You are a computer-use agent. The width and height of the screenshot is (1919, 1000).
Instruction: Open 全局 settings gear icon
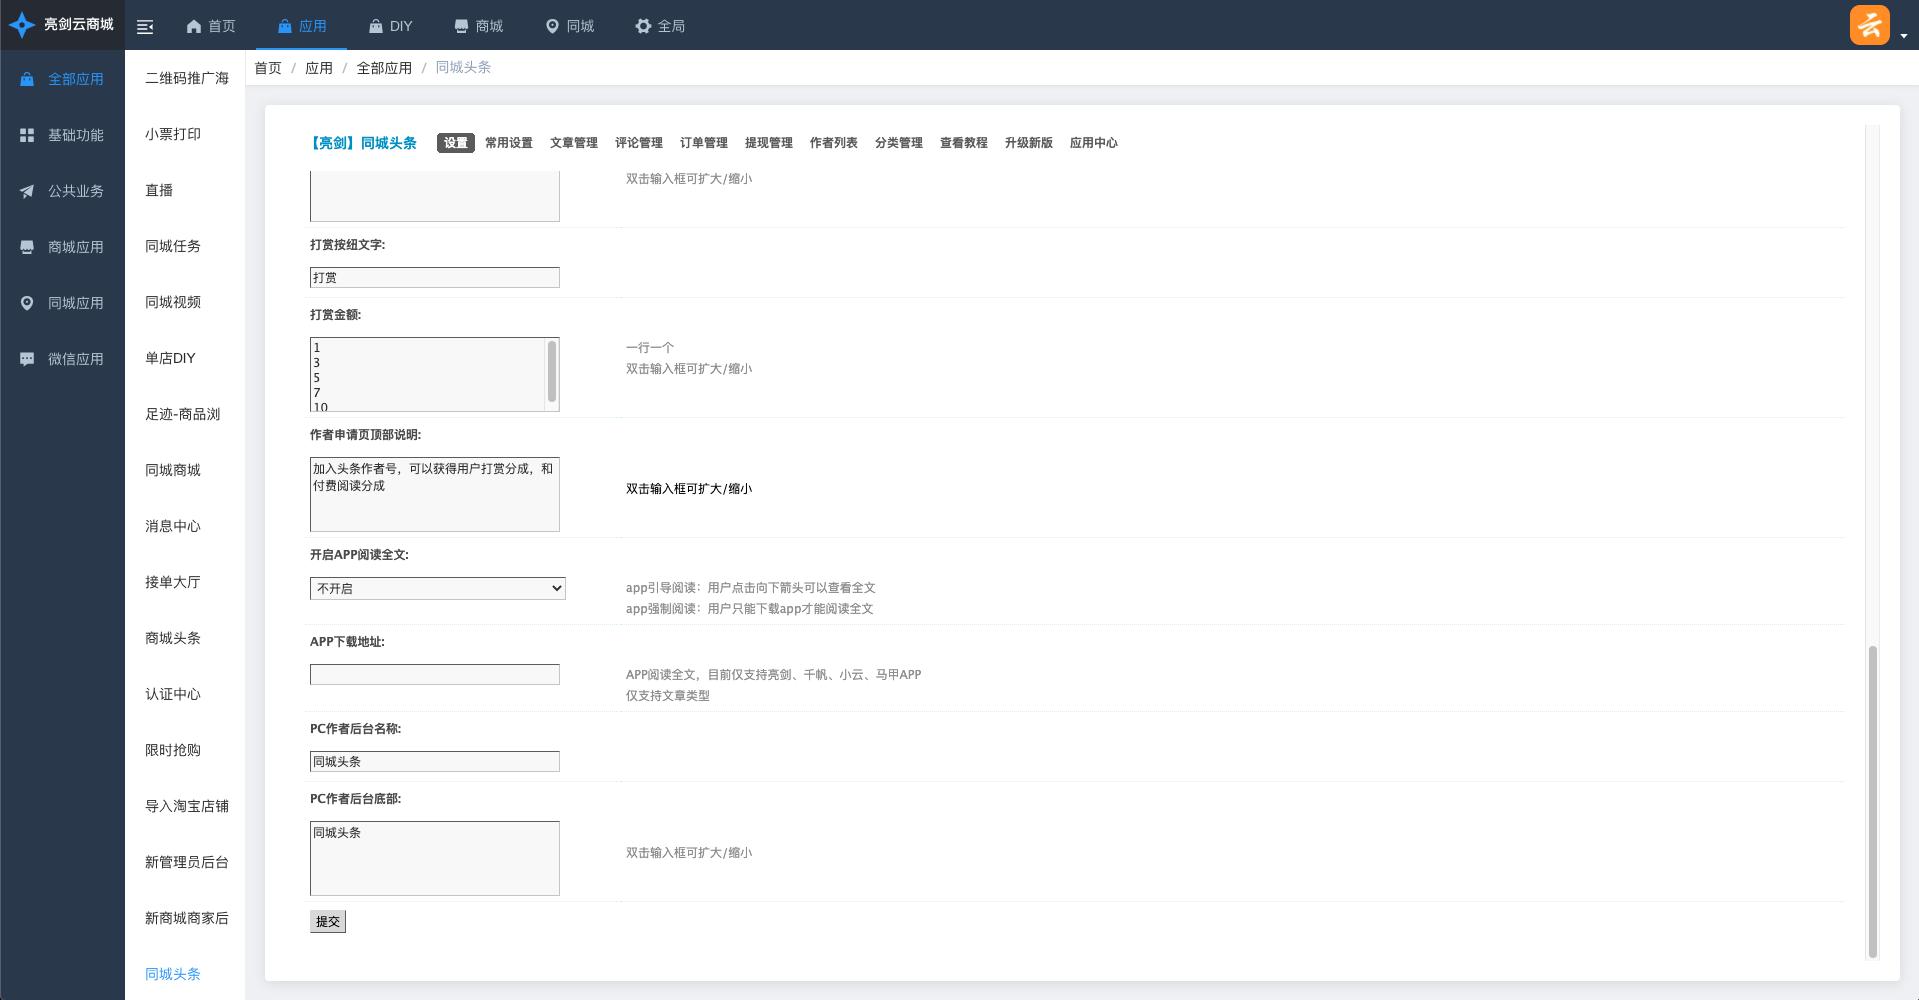(x=643, y=26)
